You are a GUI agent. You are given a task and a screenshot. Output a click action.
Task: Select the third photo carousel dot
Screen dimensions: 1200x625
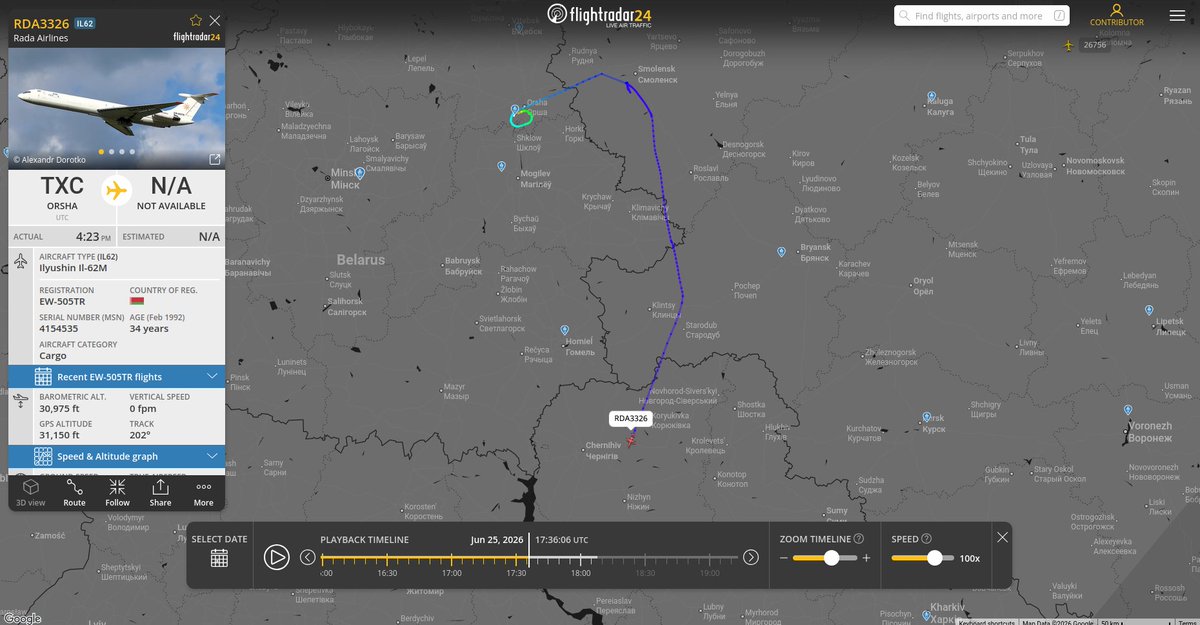point(121,152)
